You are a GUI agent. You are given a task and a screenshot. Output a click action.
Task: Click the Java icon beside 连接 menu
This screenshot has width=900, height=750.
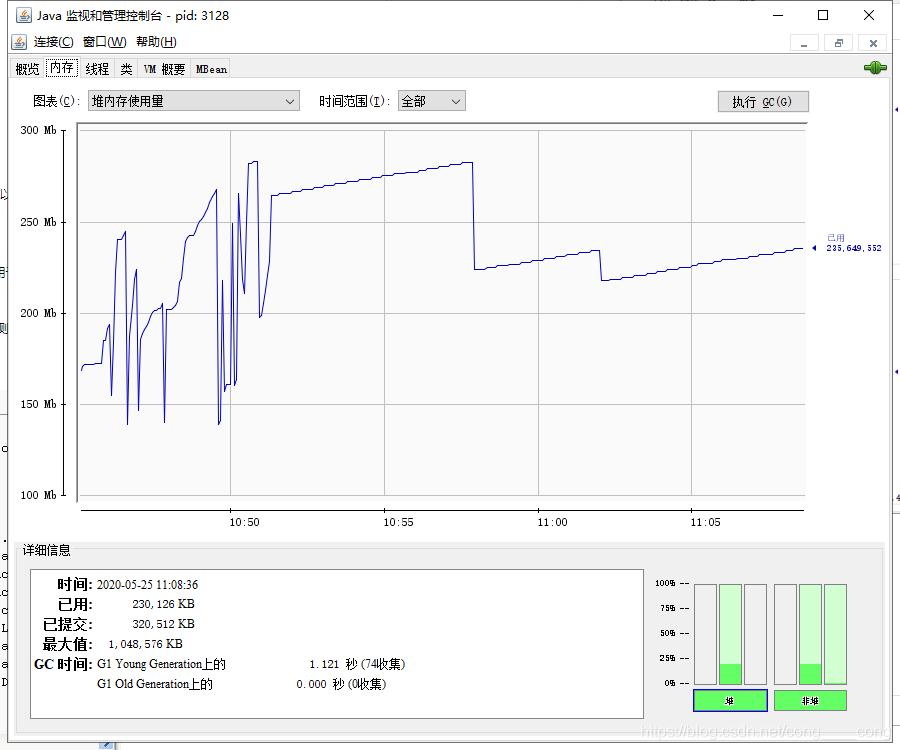[18, 42]
